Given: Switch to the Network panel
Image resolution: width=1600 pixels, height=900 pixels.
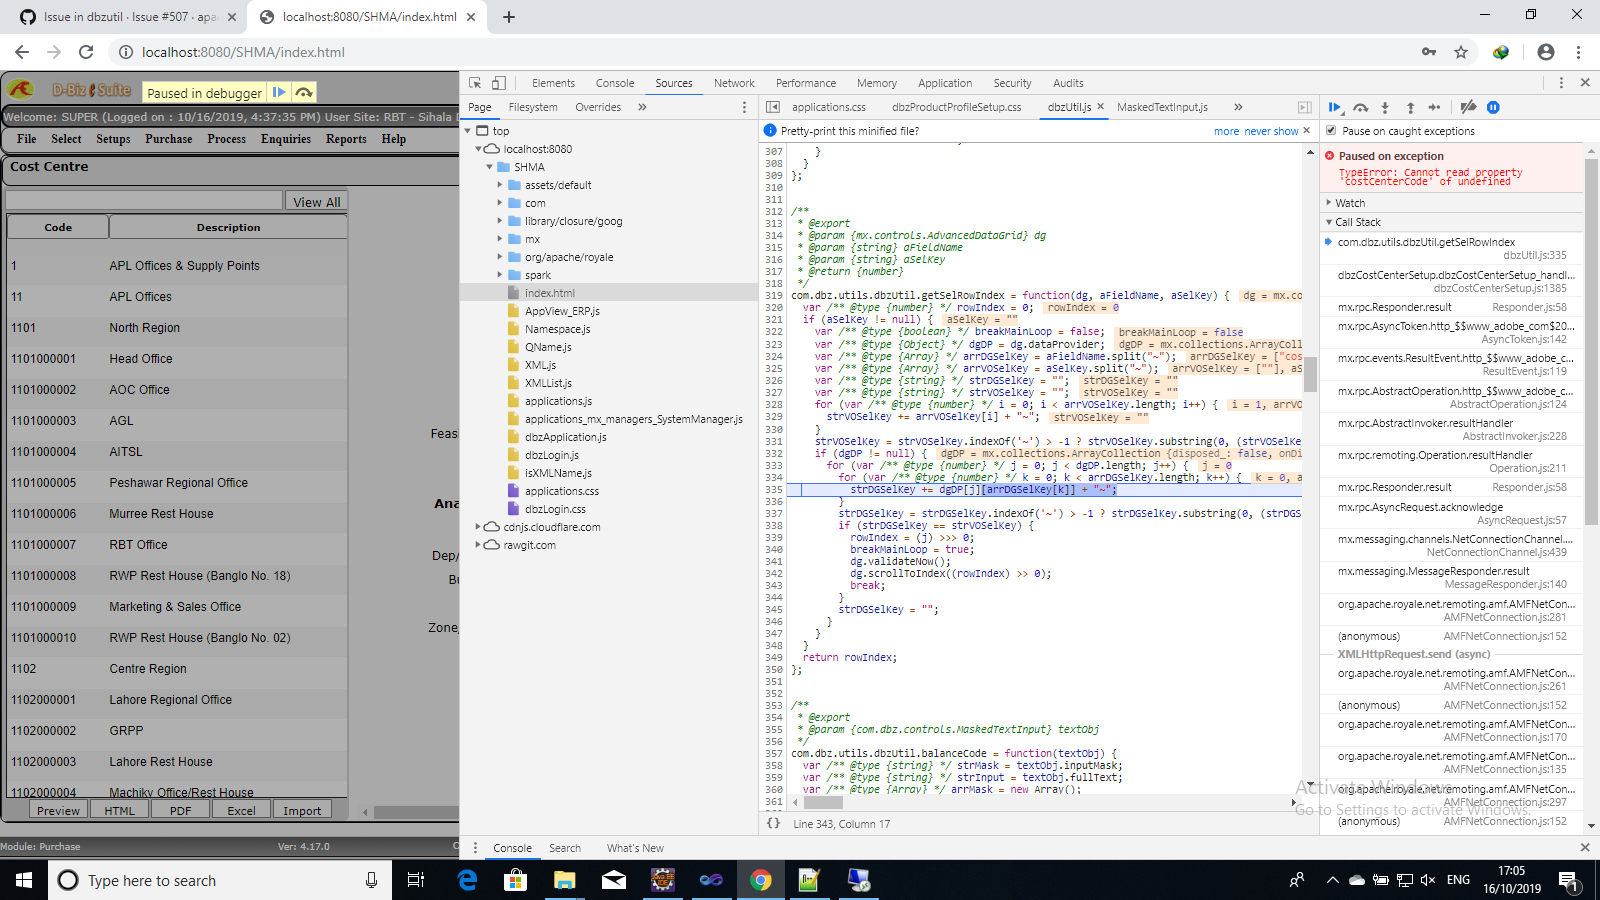Looking at the screenshot, I should [x=734, y=83].
